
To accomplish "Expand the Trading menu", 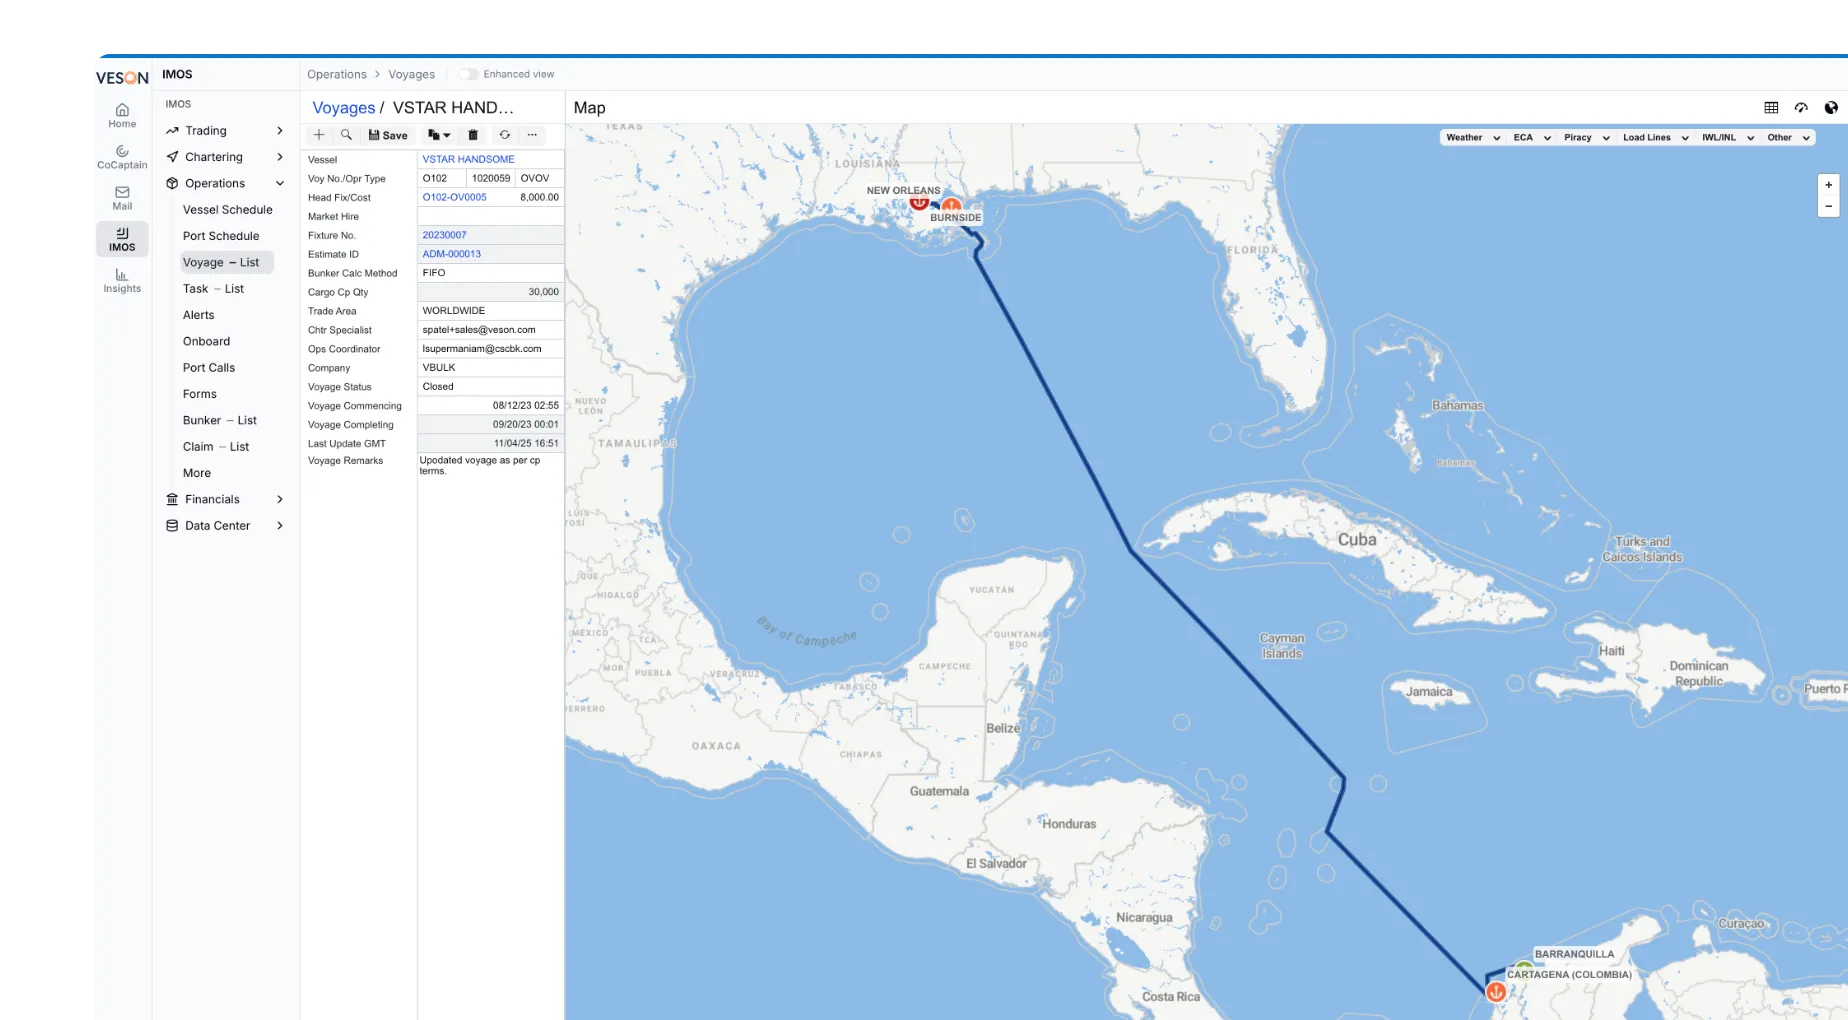I will 225,131.
